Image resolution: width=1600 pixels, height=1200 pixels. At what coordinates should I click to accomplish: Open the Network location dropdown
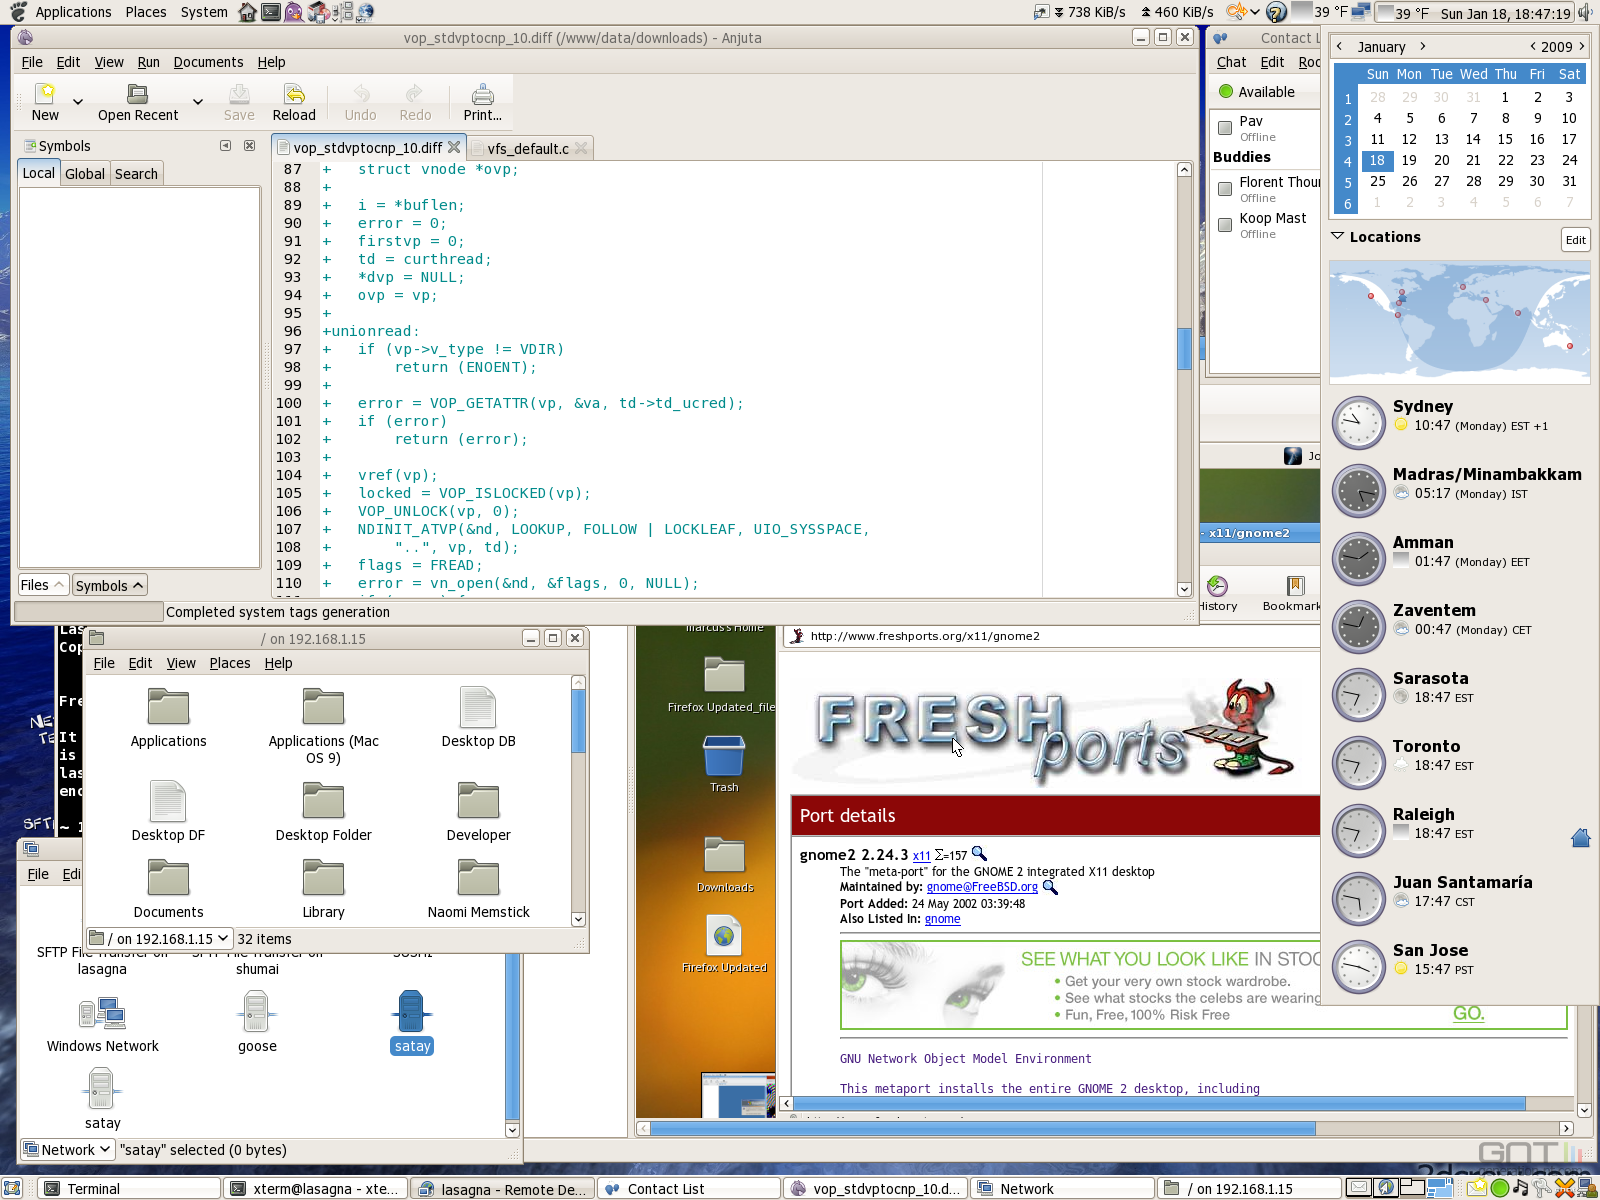tap(67, 1150)
